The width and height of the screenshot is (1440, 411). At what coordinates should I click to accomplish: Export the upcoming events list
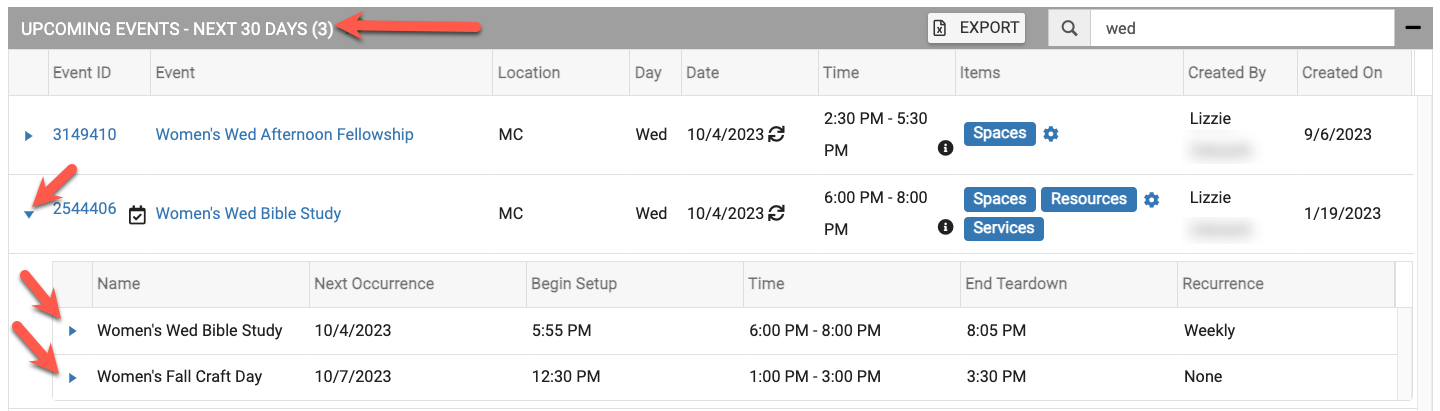976,28
